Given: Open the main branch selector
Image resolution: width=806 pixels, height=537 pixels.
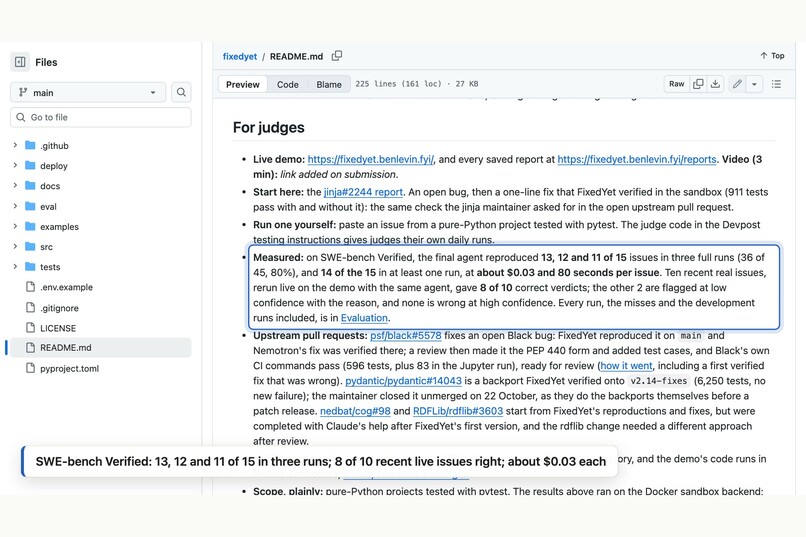Looking at the screenshot, I should (x=88, y=92).
